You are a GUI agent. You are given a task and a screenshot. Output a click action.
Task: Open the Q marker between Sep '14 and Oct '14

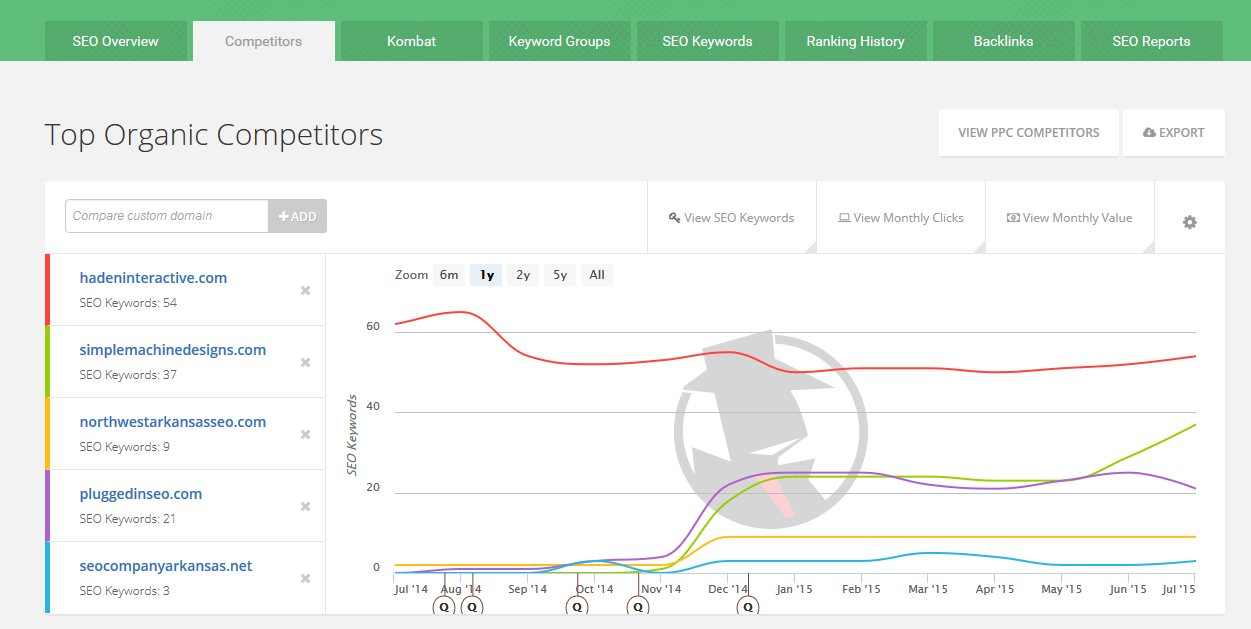[x=578, y=606]
